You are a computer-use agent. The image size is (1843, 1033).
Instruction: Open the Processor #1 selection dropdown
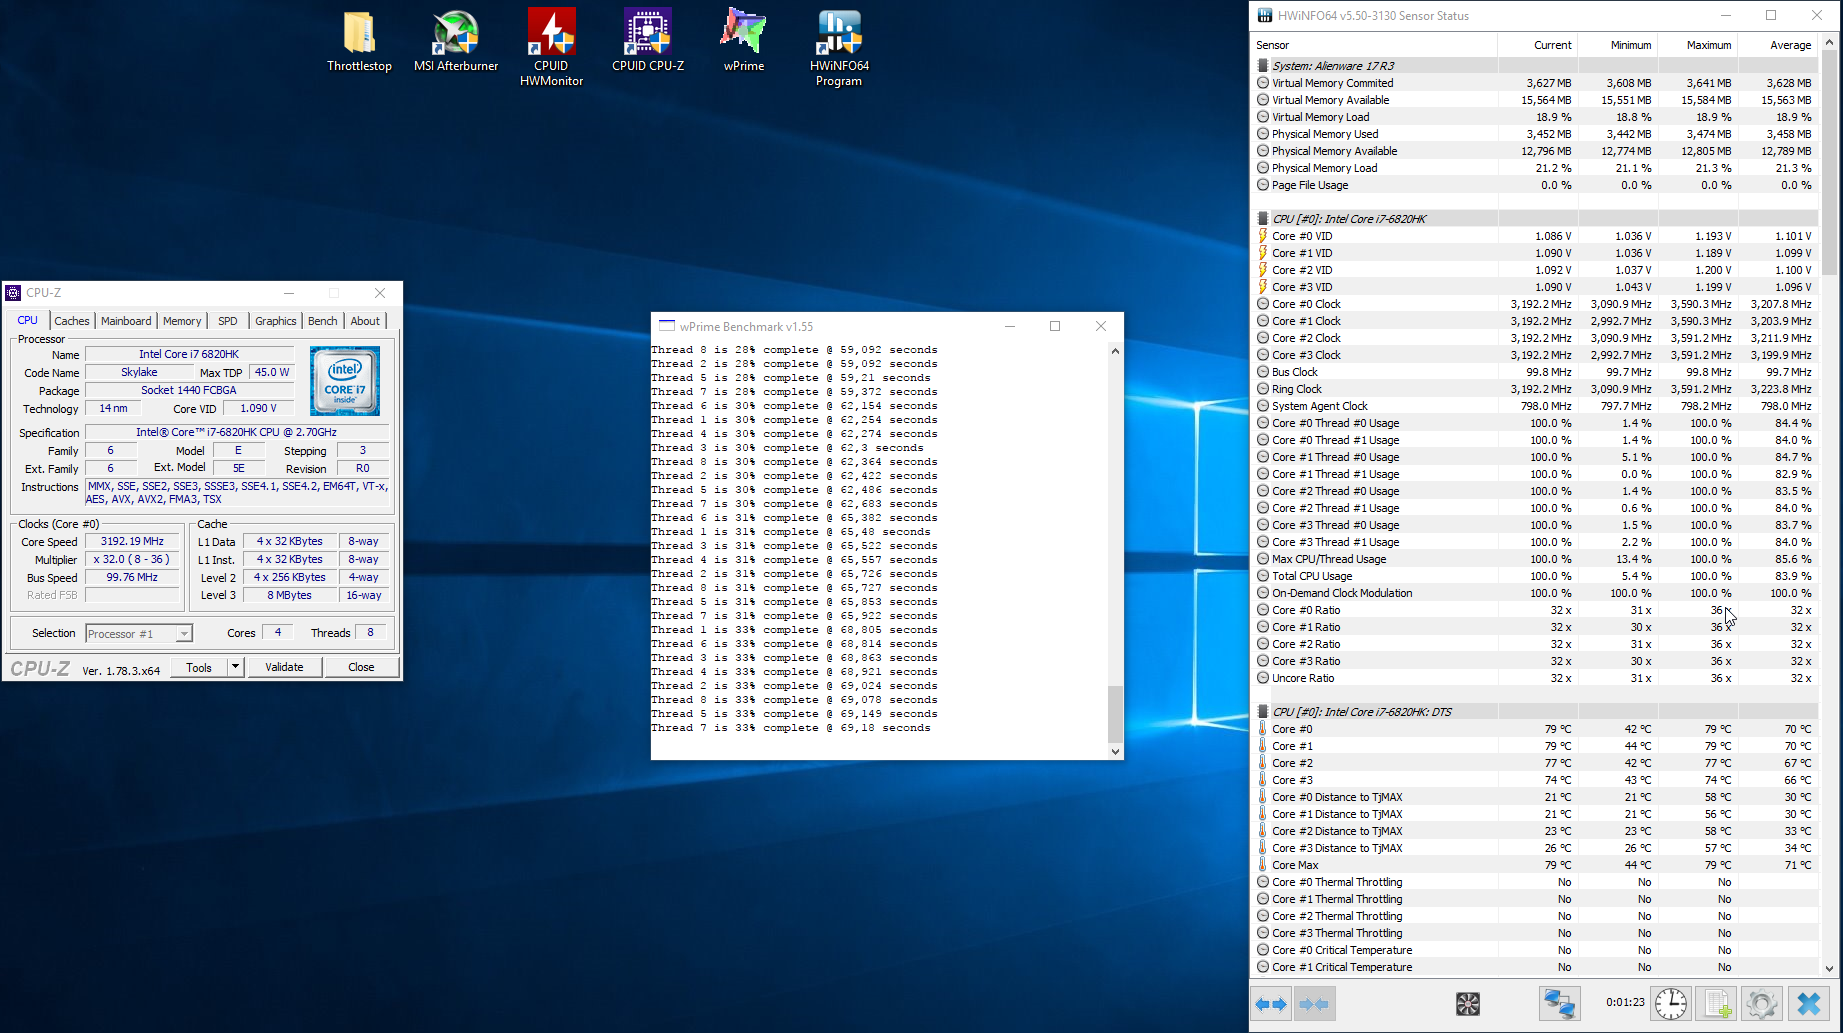[x=184, y=634]
